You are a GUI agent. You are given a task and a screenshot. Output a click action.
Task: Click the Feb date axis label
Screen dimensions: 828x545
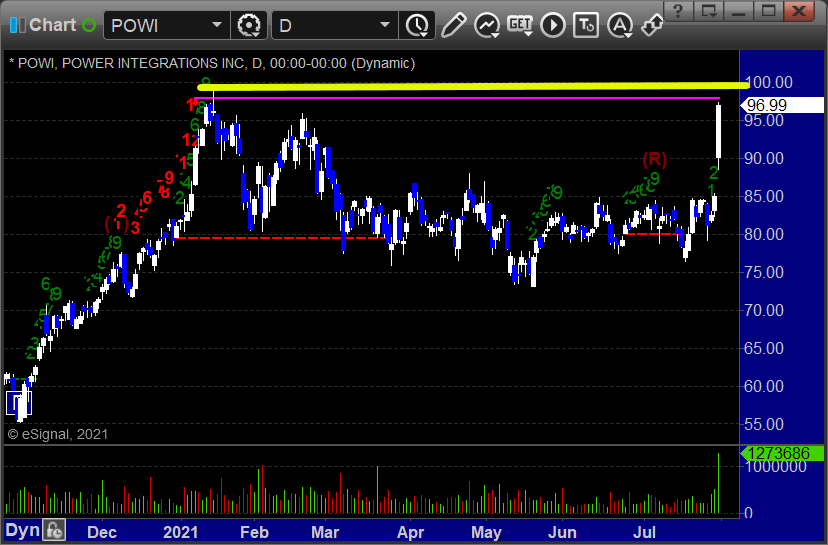255,532
